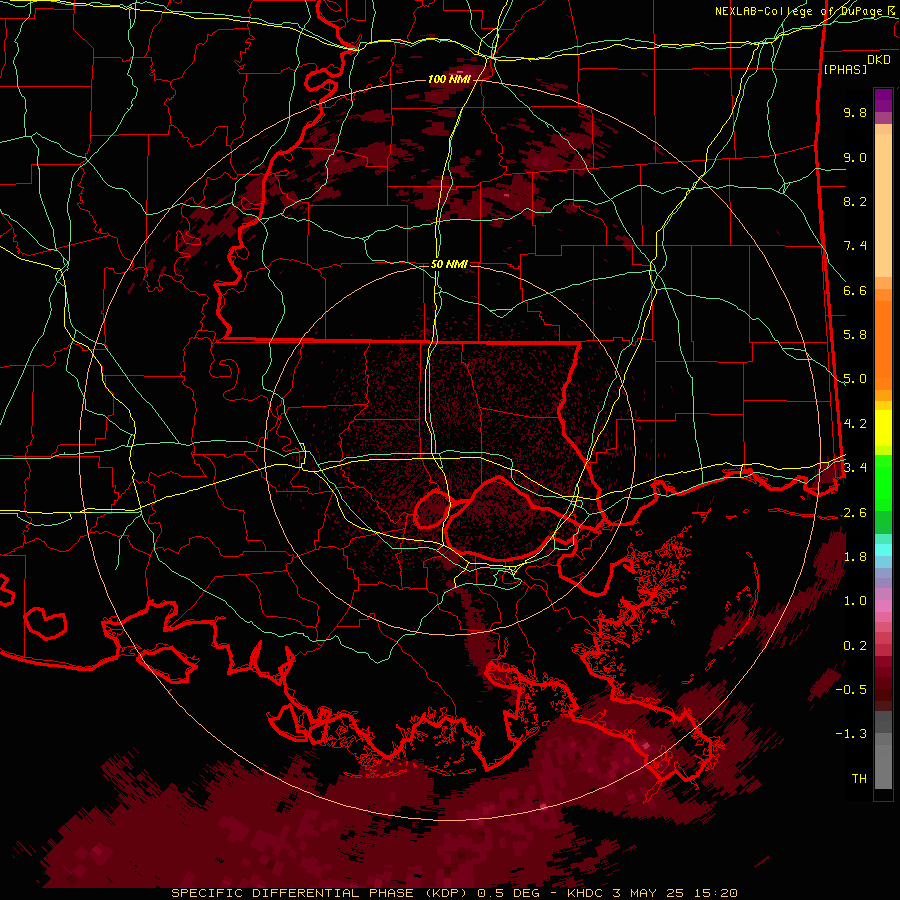The height and width of the screenshot is (900, 900).
Task: Click the 4.2 scale value
Action: pyautogui.click(x=855, y=424)
